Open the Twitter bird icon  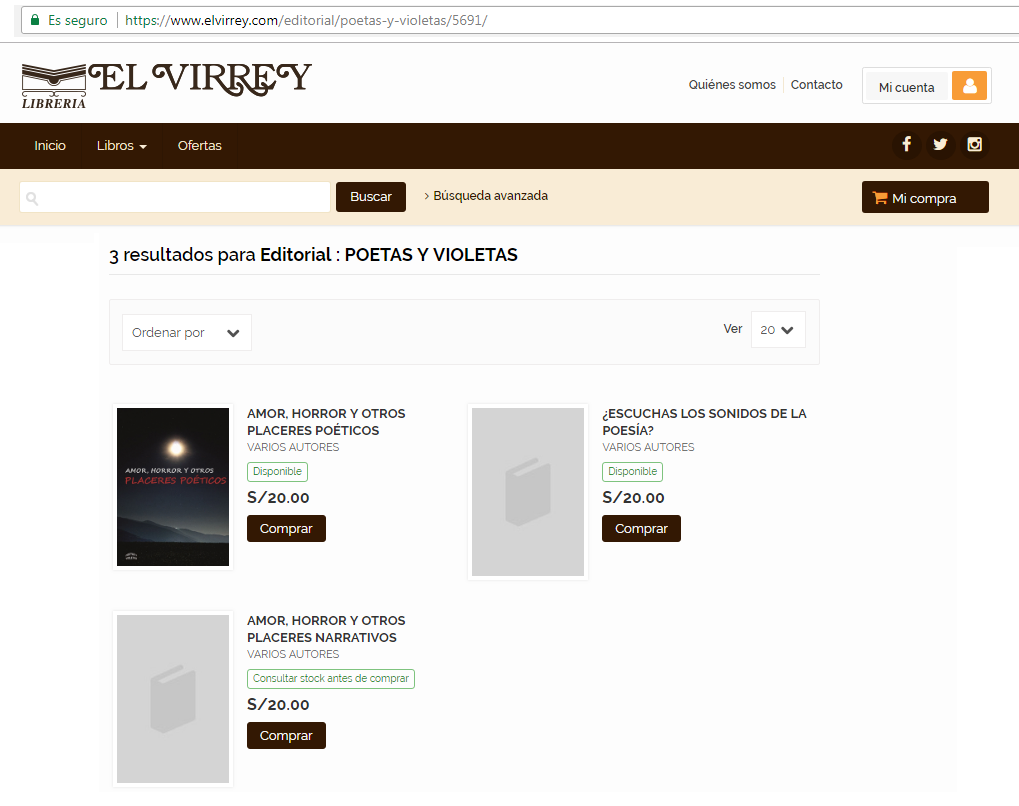pos(940,144)
